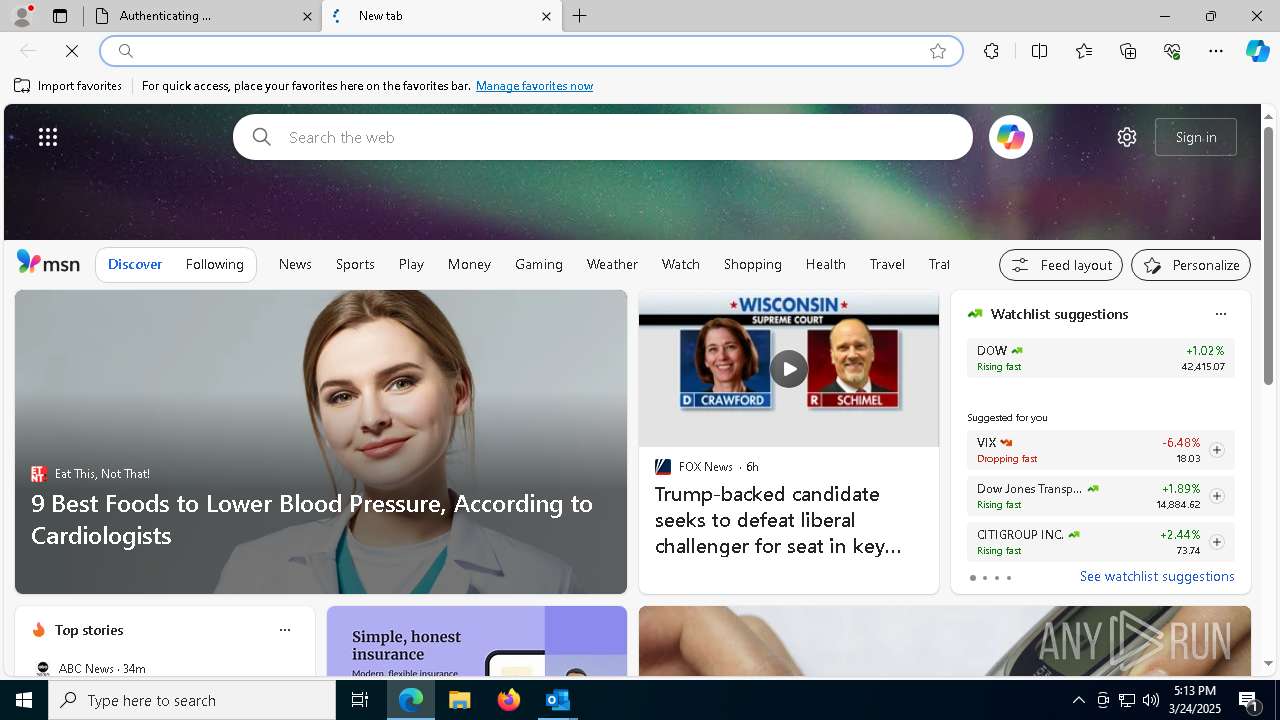Open the Shopping category
The image size is (1280, 720).
click(x=753, y=264)
